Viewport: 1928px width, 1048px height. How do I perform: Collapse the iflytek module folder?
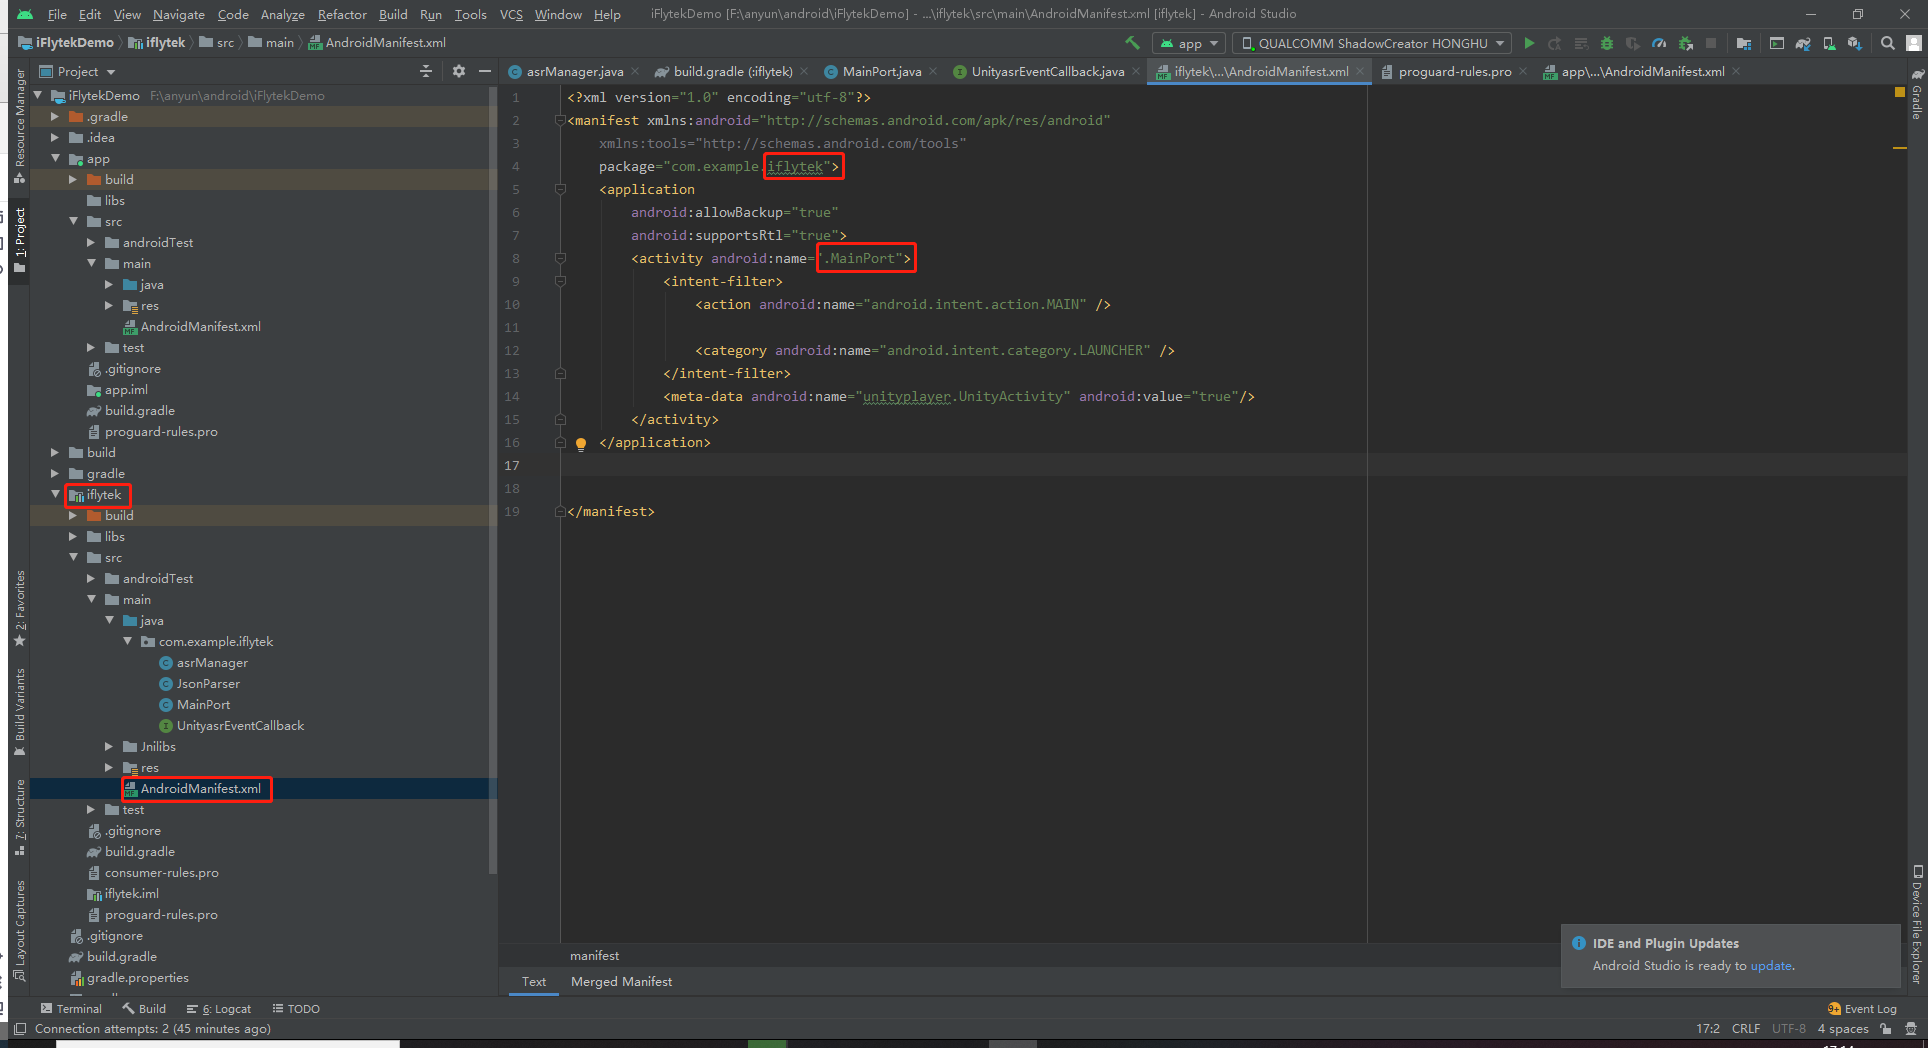coord(56,495)
